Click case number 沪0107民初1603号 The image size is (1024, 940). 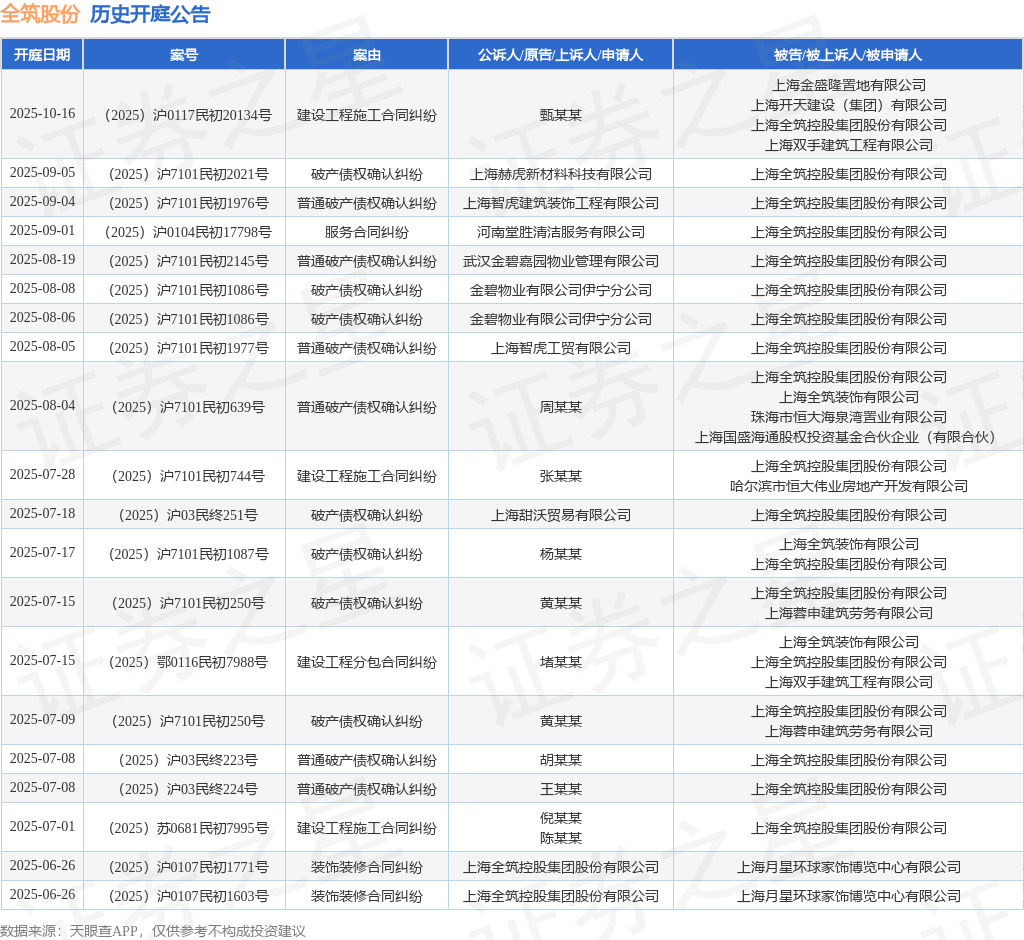(x=188, y=896)
